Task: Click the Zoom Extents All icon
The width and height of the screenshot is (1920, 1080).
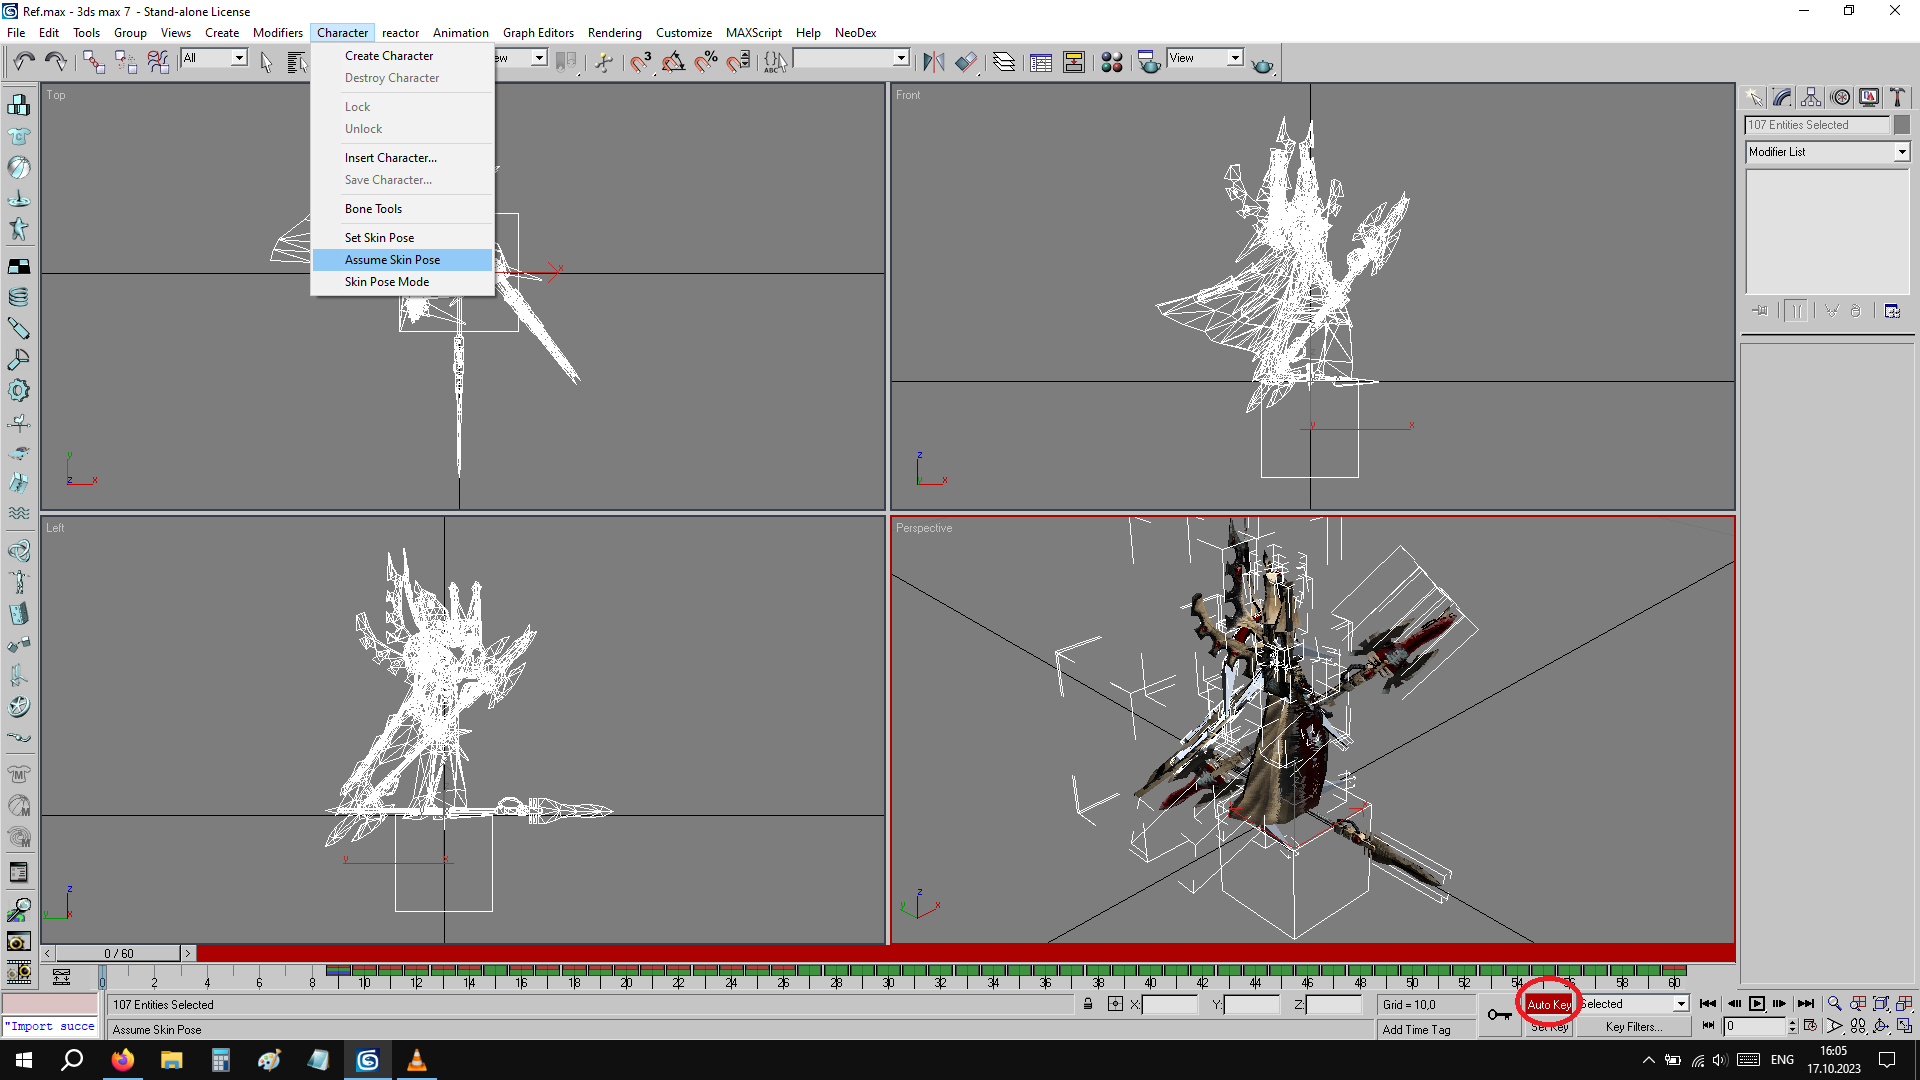Action: click(x=1904, y=1003)
